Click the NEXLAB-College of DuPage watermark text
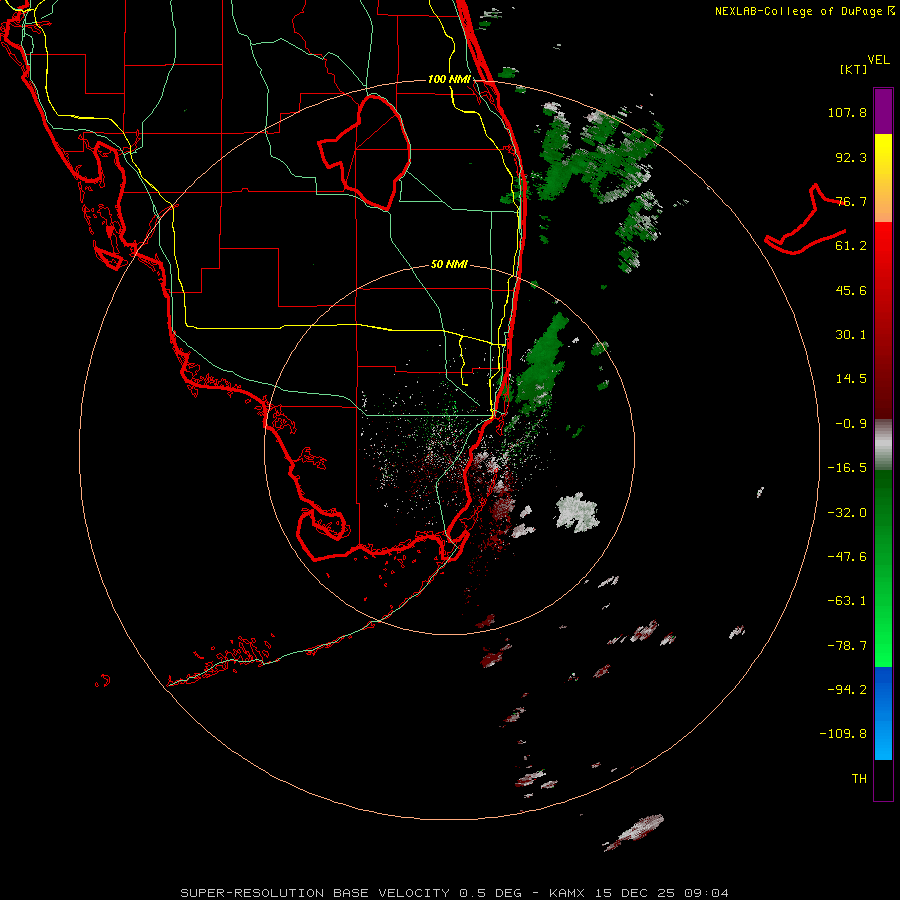 (x=805, y=11)
